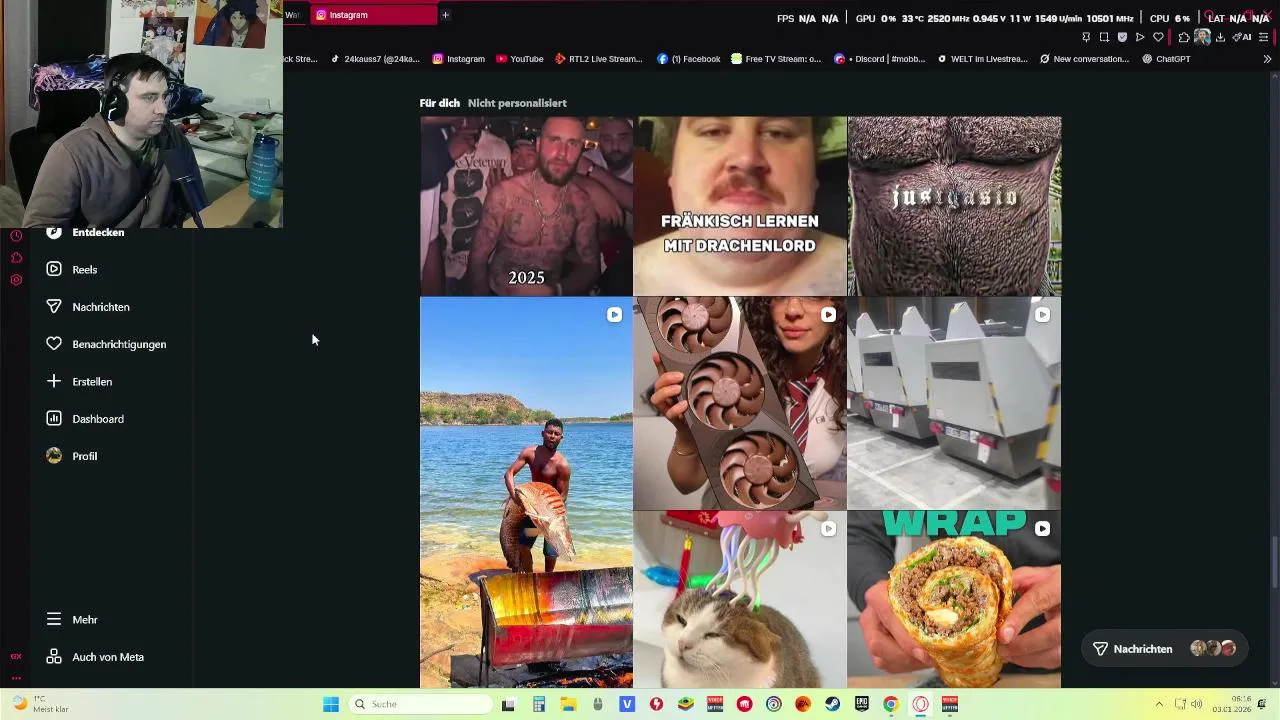Click the Erstellen plus icon
This screenshot has height=720, width=1280.
54,381
